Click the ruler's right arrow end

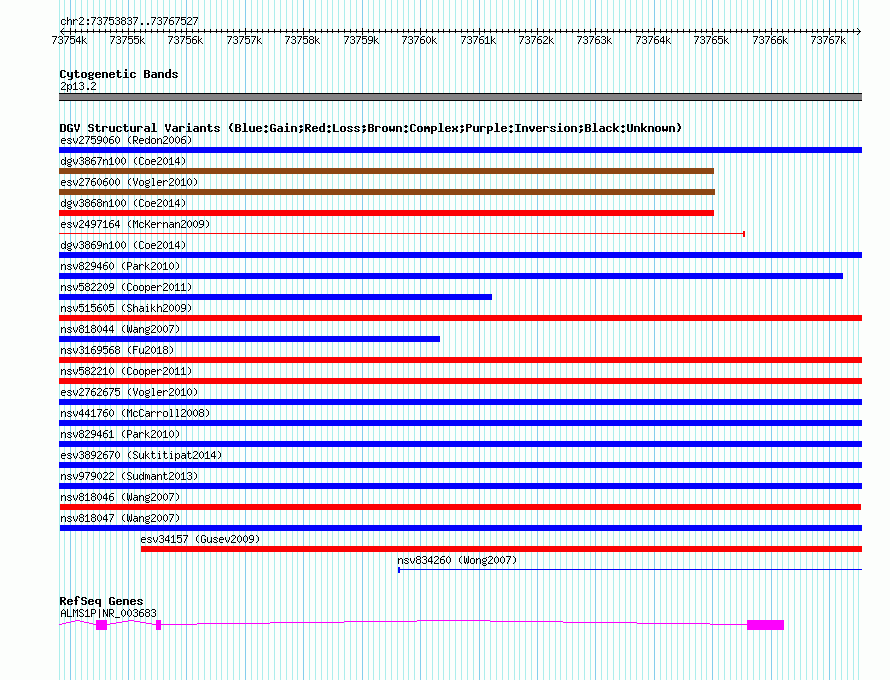click(x=859, y=31)
